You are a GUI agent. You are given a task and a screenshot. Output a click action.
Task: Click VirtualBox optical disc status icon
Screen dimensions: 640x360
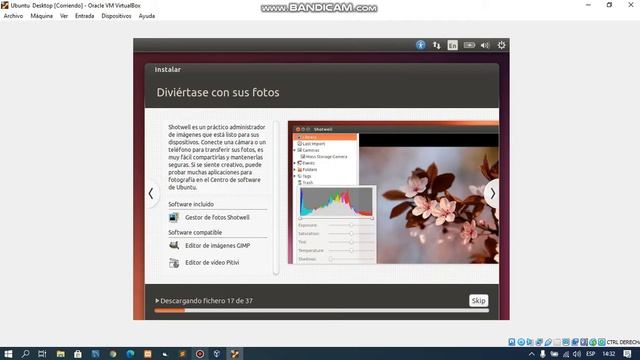pos(521,342)
